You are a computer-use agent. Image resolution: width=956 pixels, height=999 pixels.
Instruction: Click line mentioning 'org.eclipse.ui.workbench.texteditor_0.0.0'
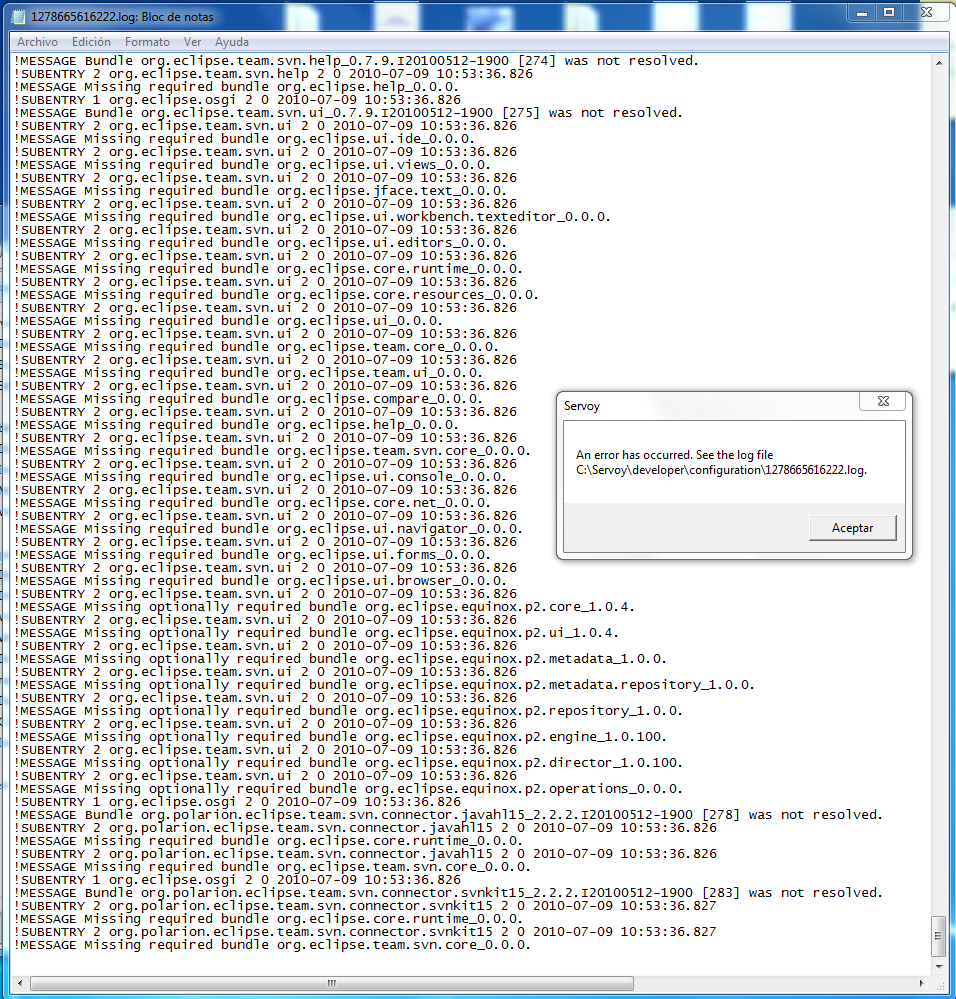point(312,217)
